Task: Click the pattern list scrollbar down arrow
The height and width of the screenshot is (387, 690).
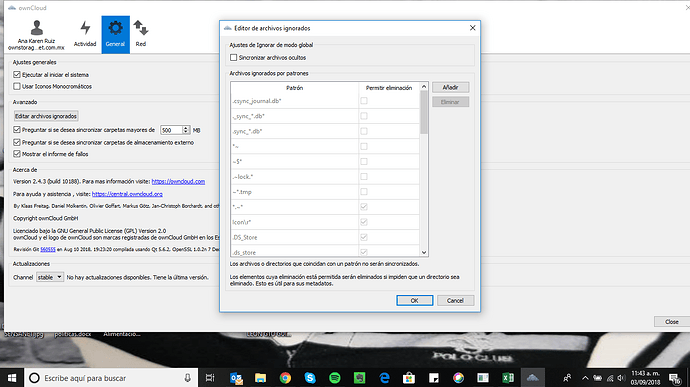Action: 424,252
